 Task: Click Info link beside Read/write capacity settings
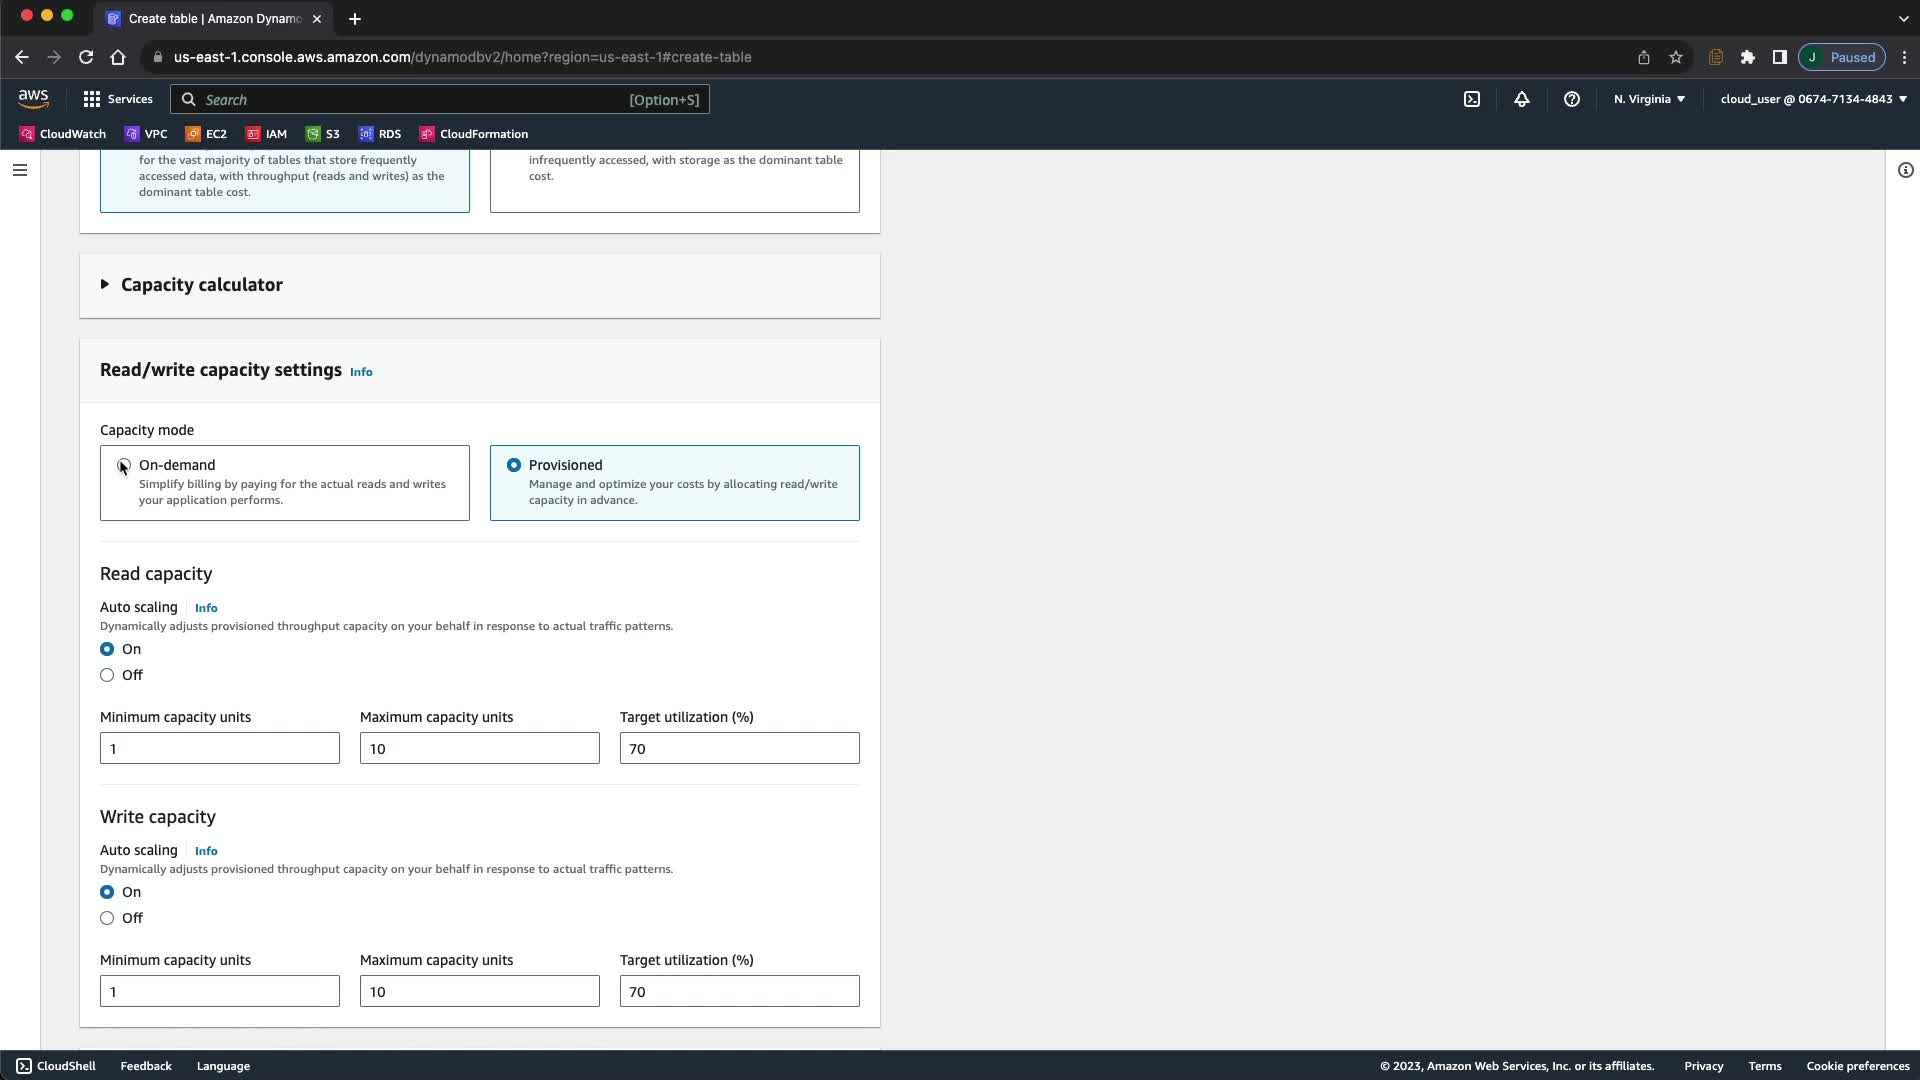point(361,372)
